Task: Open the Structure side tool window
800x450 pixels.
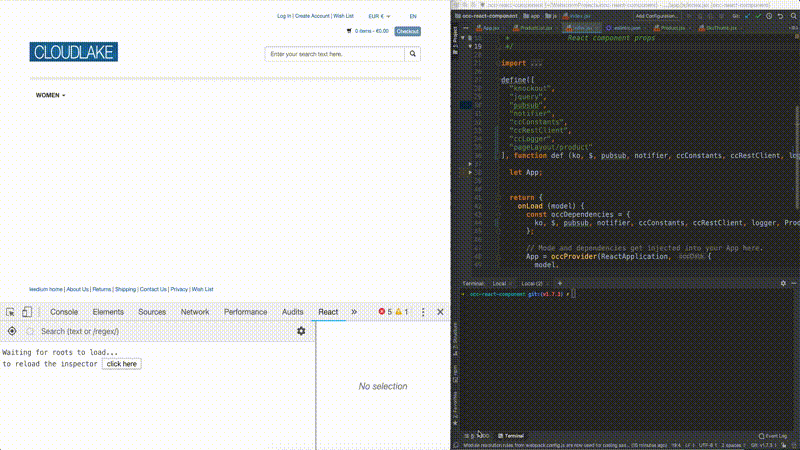Action: (455, 339)
